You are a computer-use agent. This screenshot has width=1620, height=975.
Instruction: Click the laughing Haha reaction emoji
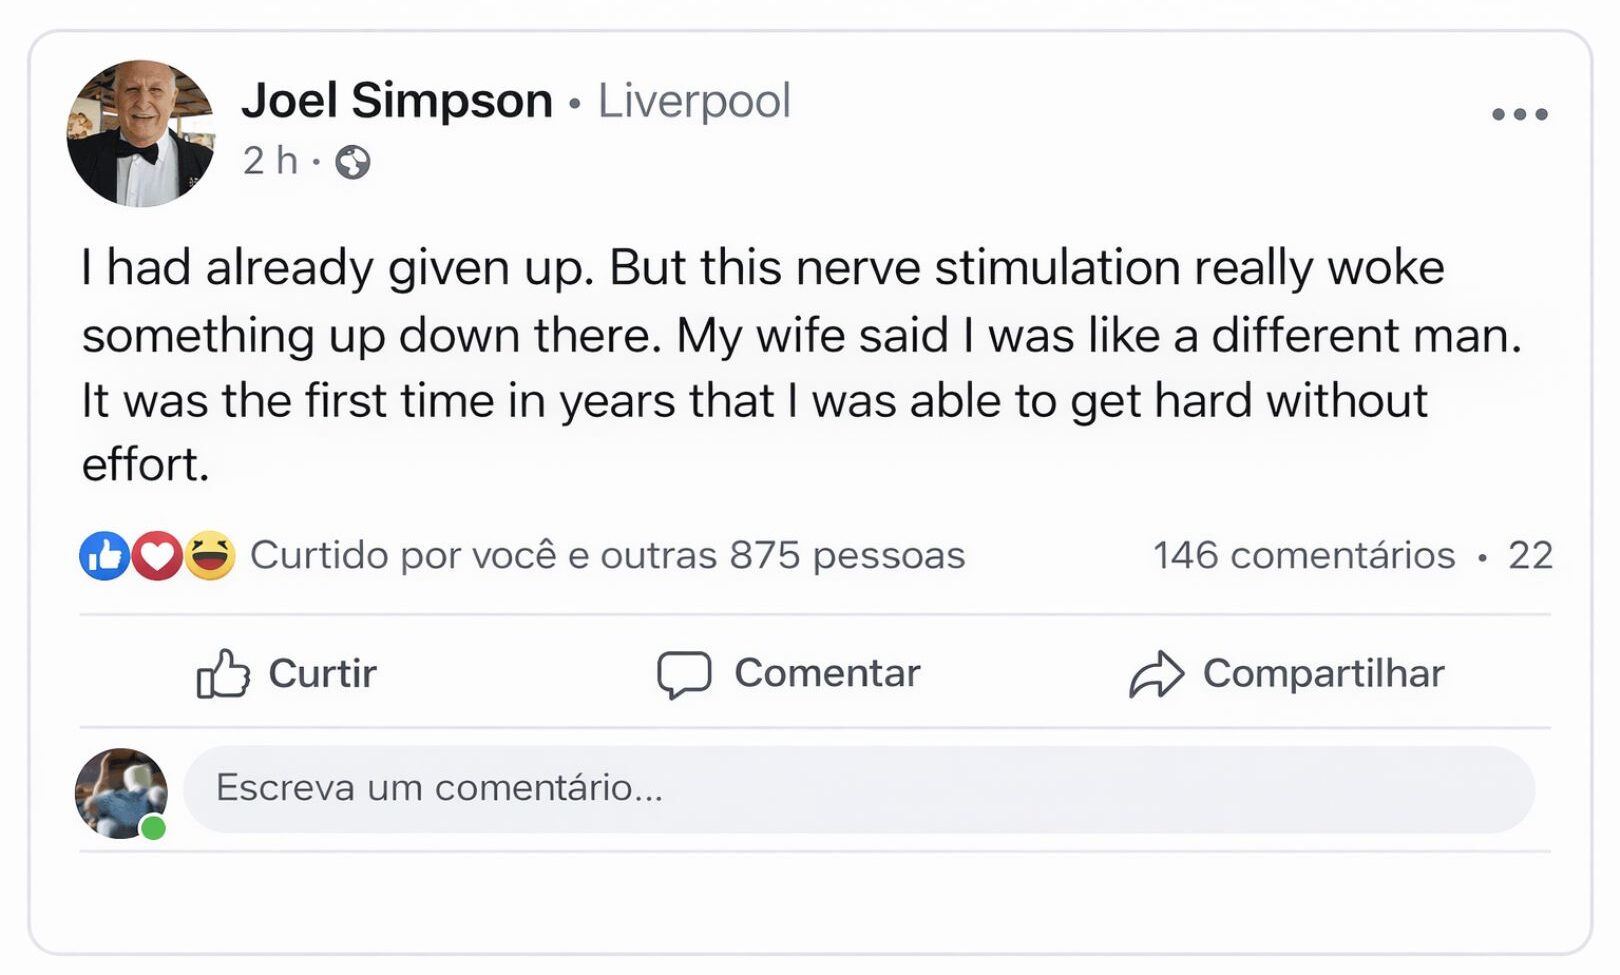click(210, 556)
